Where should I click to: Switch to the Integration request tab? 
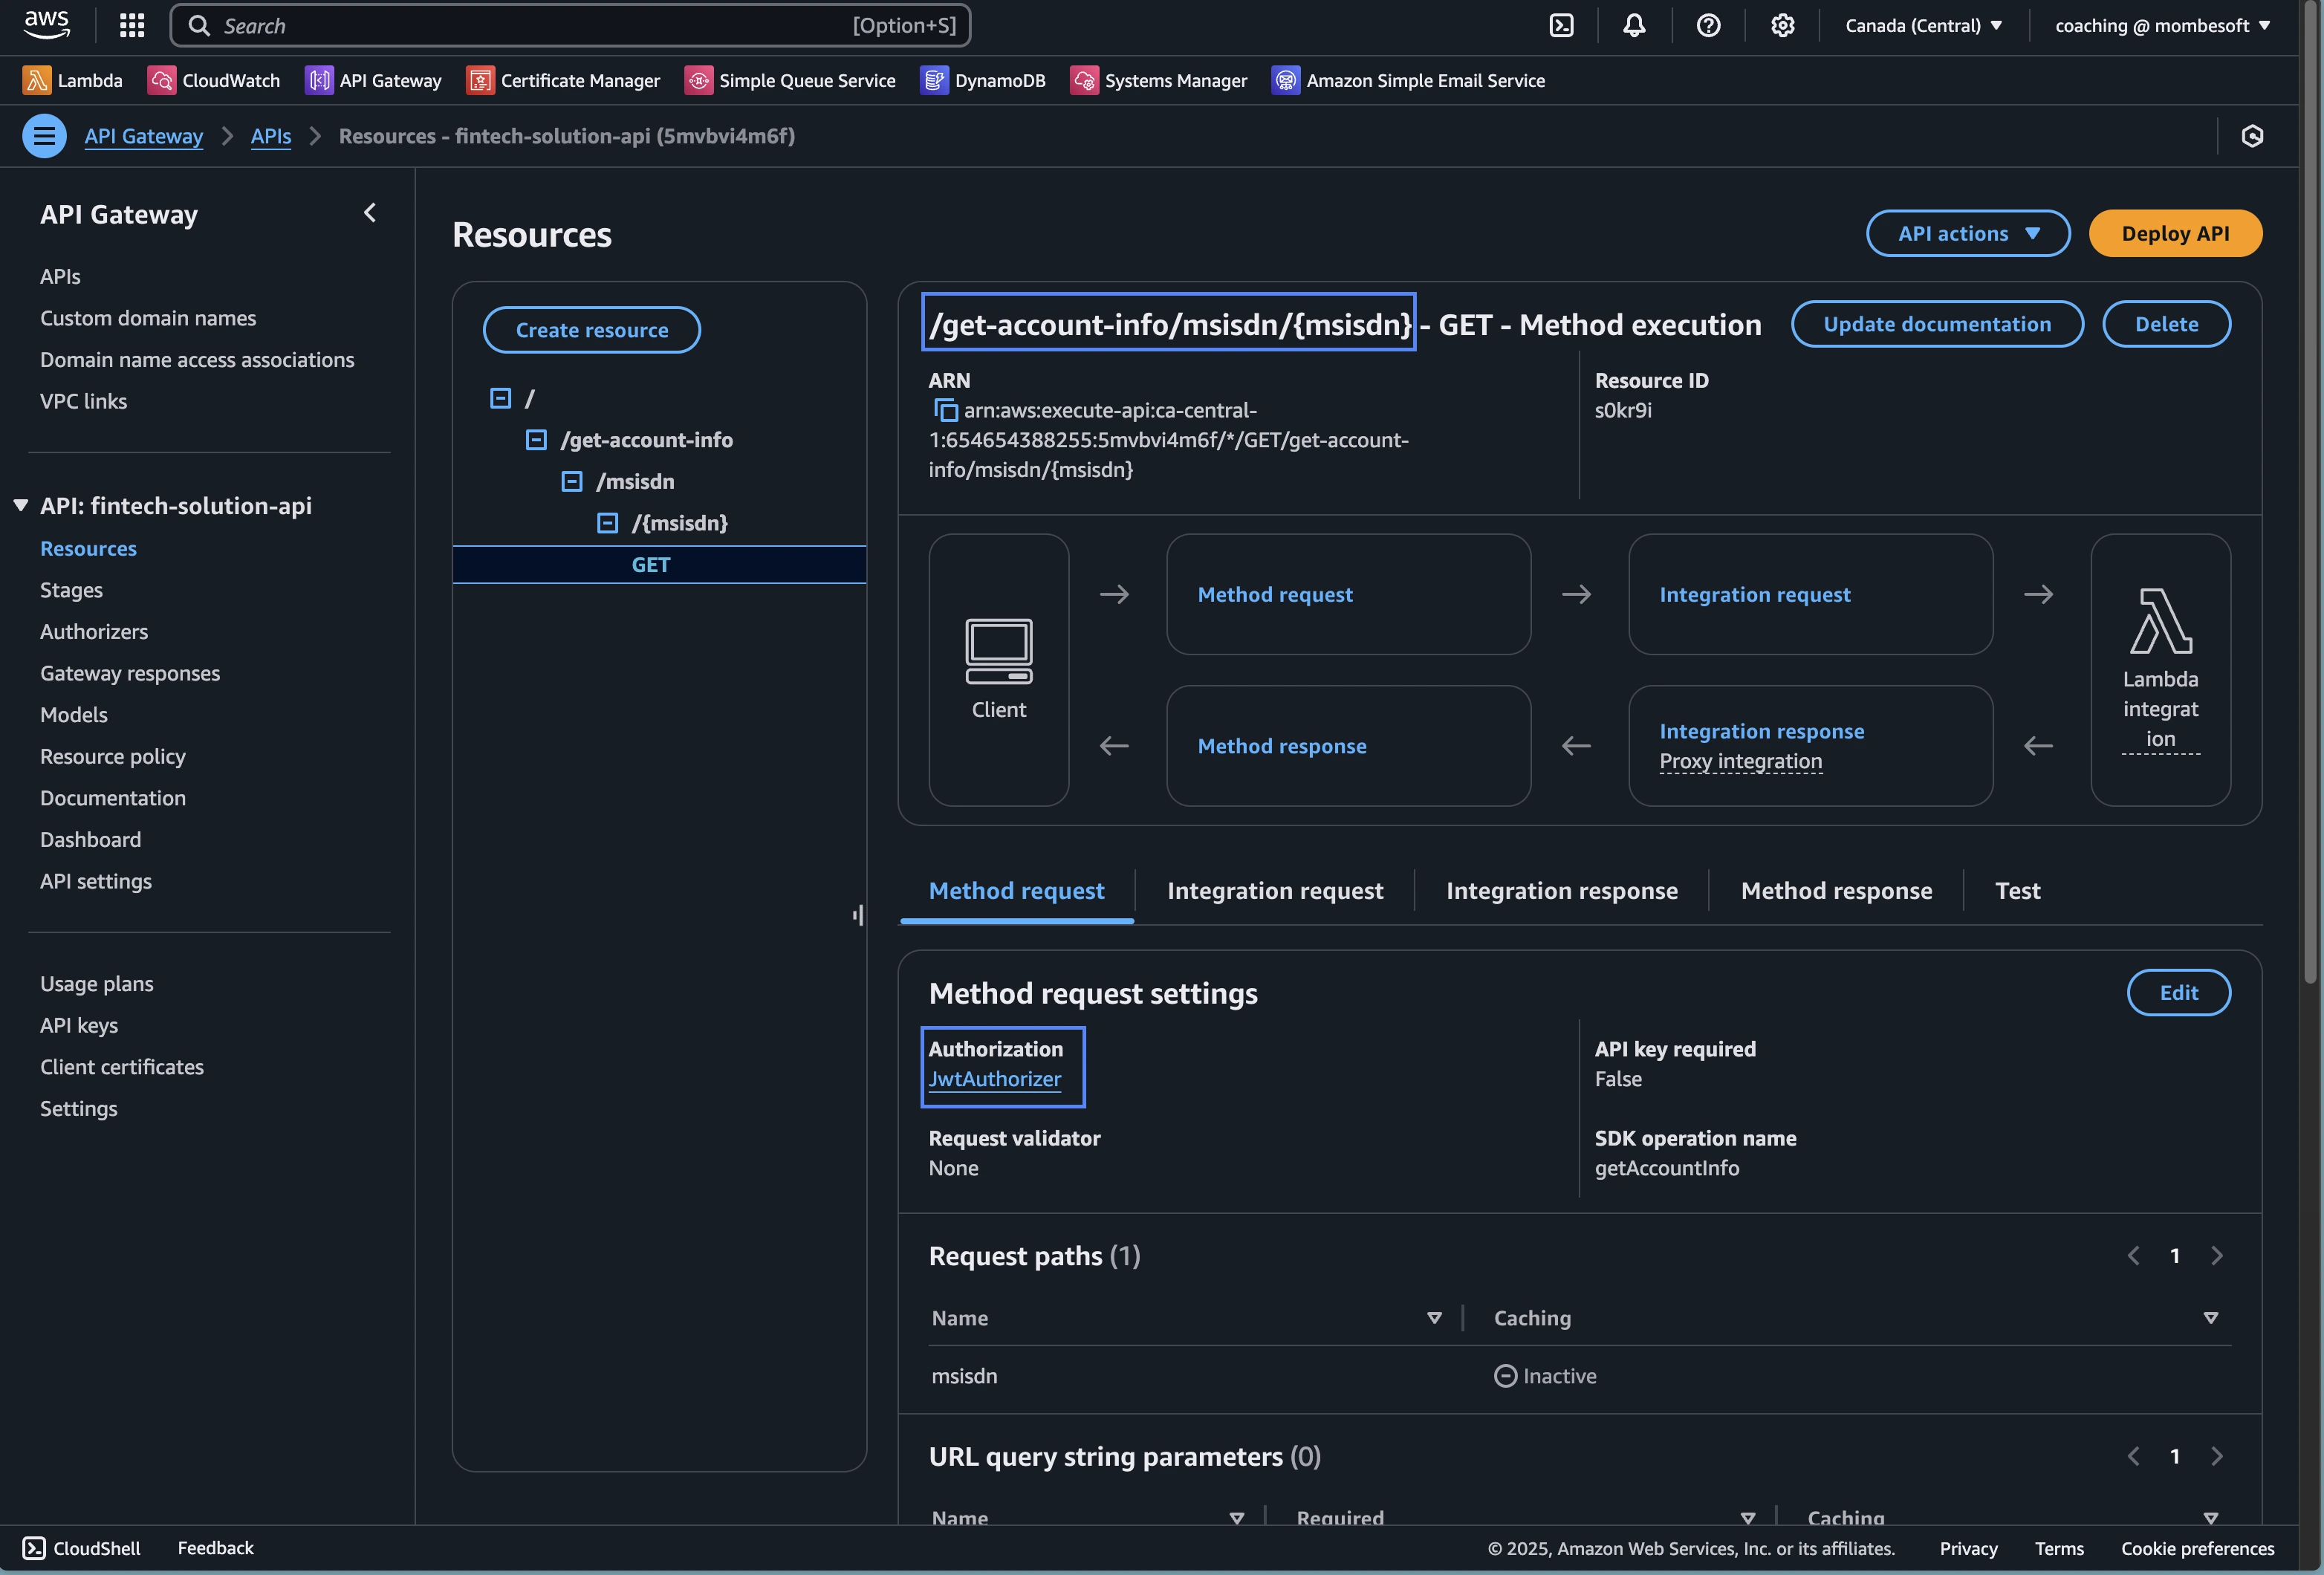click(1274, 891)
